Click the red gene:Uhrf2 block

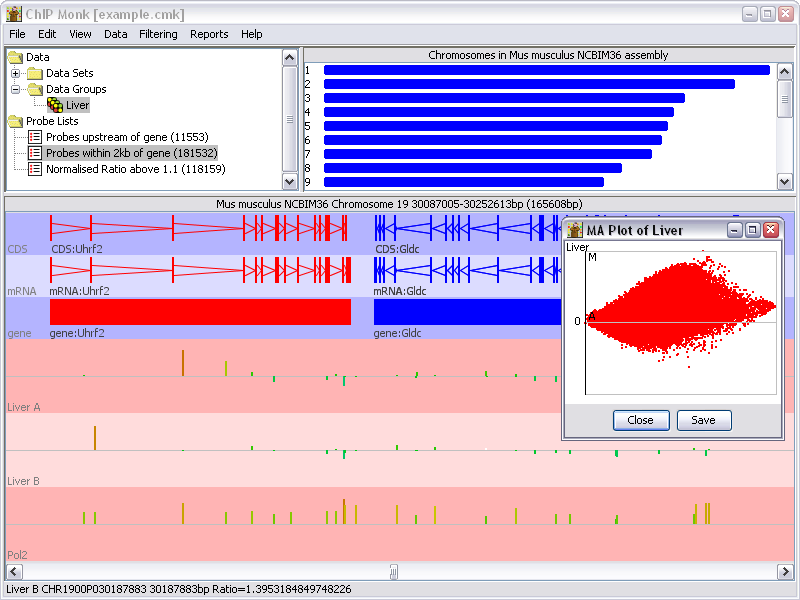point(201,312)
